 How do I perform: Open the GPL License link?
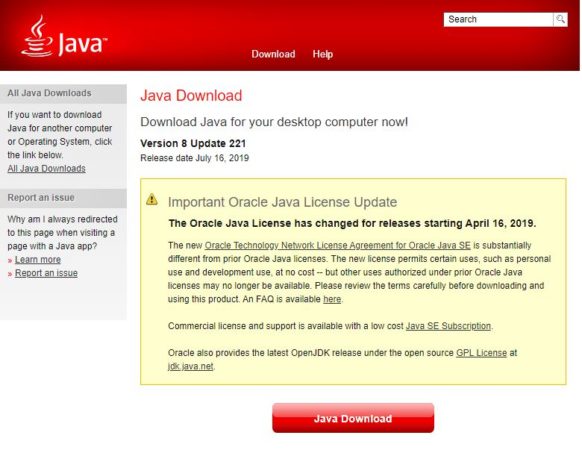click(481, 353)
